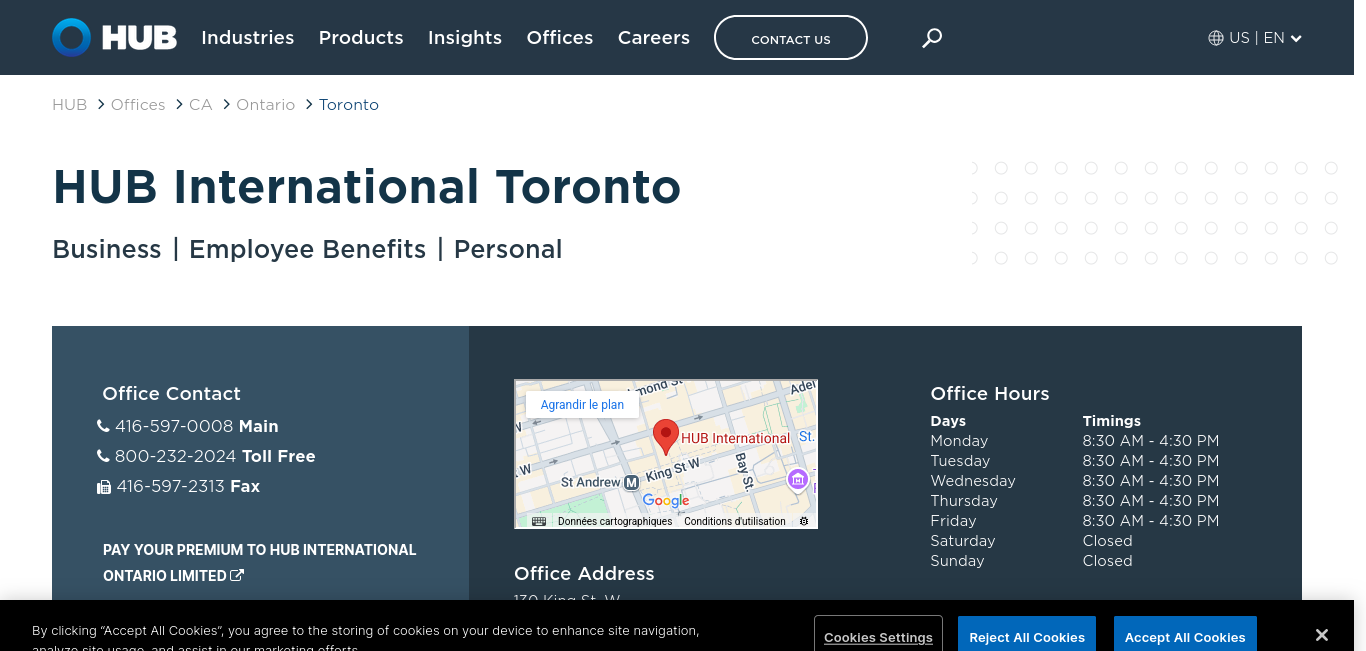Click the purple landmark icon on the map
Screen dimensions: 1366x651
[x=798, y=479]
